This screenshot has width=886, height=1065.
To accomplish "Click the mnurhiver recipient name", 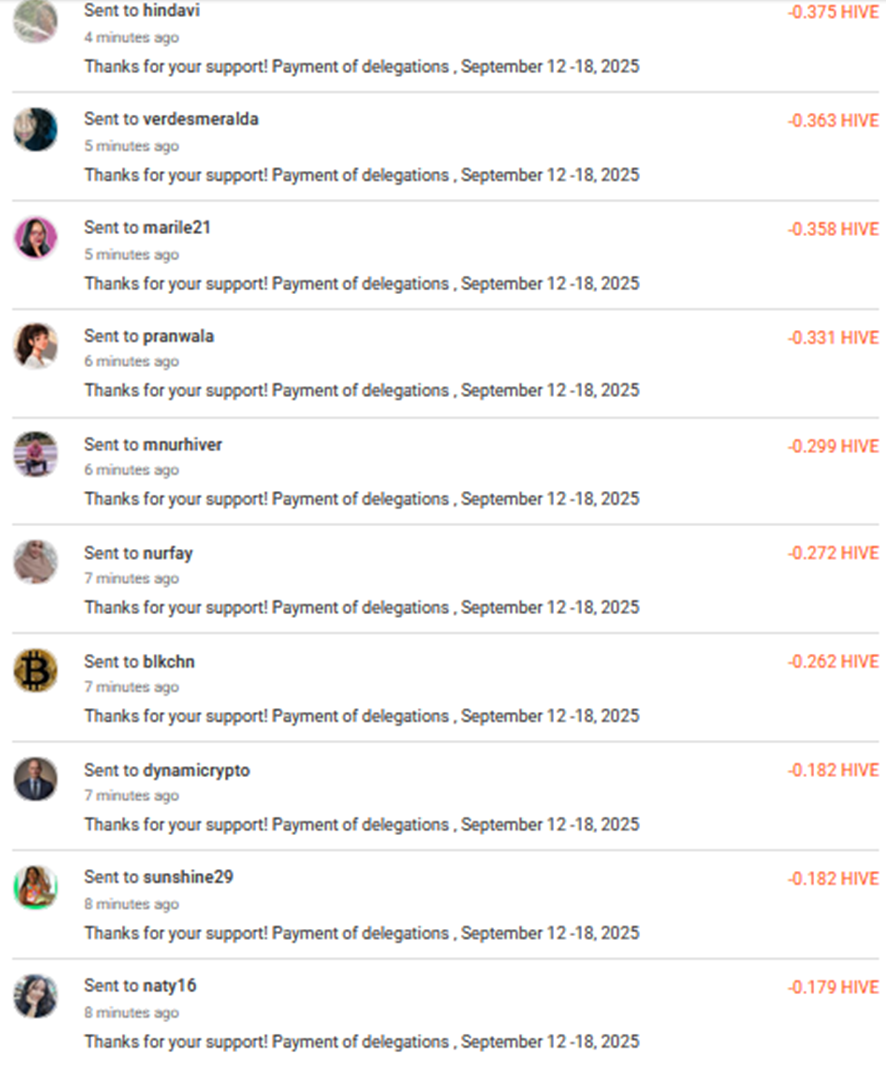I will click(183, 444).
